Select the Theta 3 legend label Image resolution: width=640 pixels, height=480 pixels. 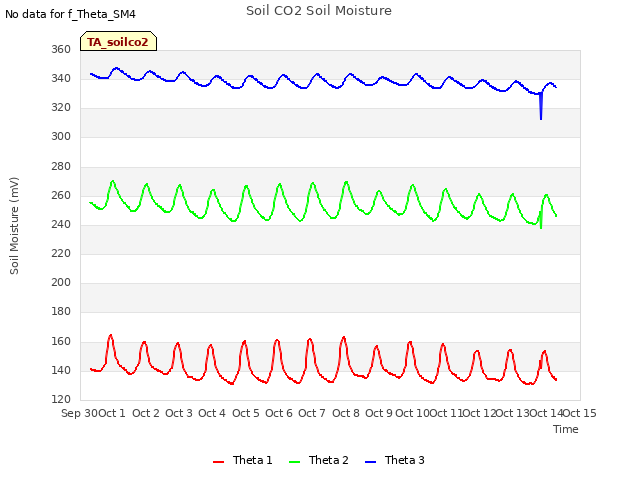[404, 460]
